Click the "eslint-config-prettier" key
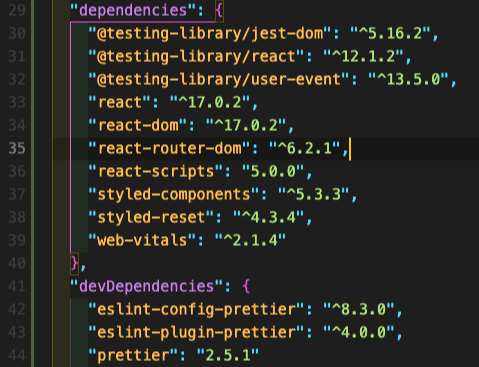The height and width of the screenshot is (367, 479). pos(196,309)
